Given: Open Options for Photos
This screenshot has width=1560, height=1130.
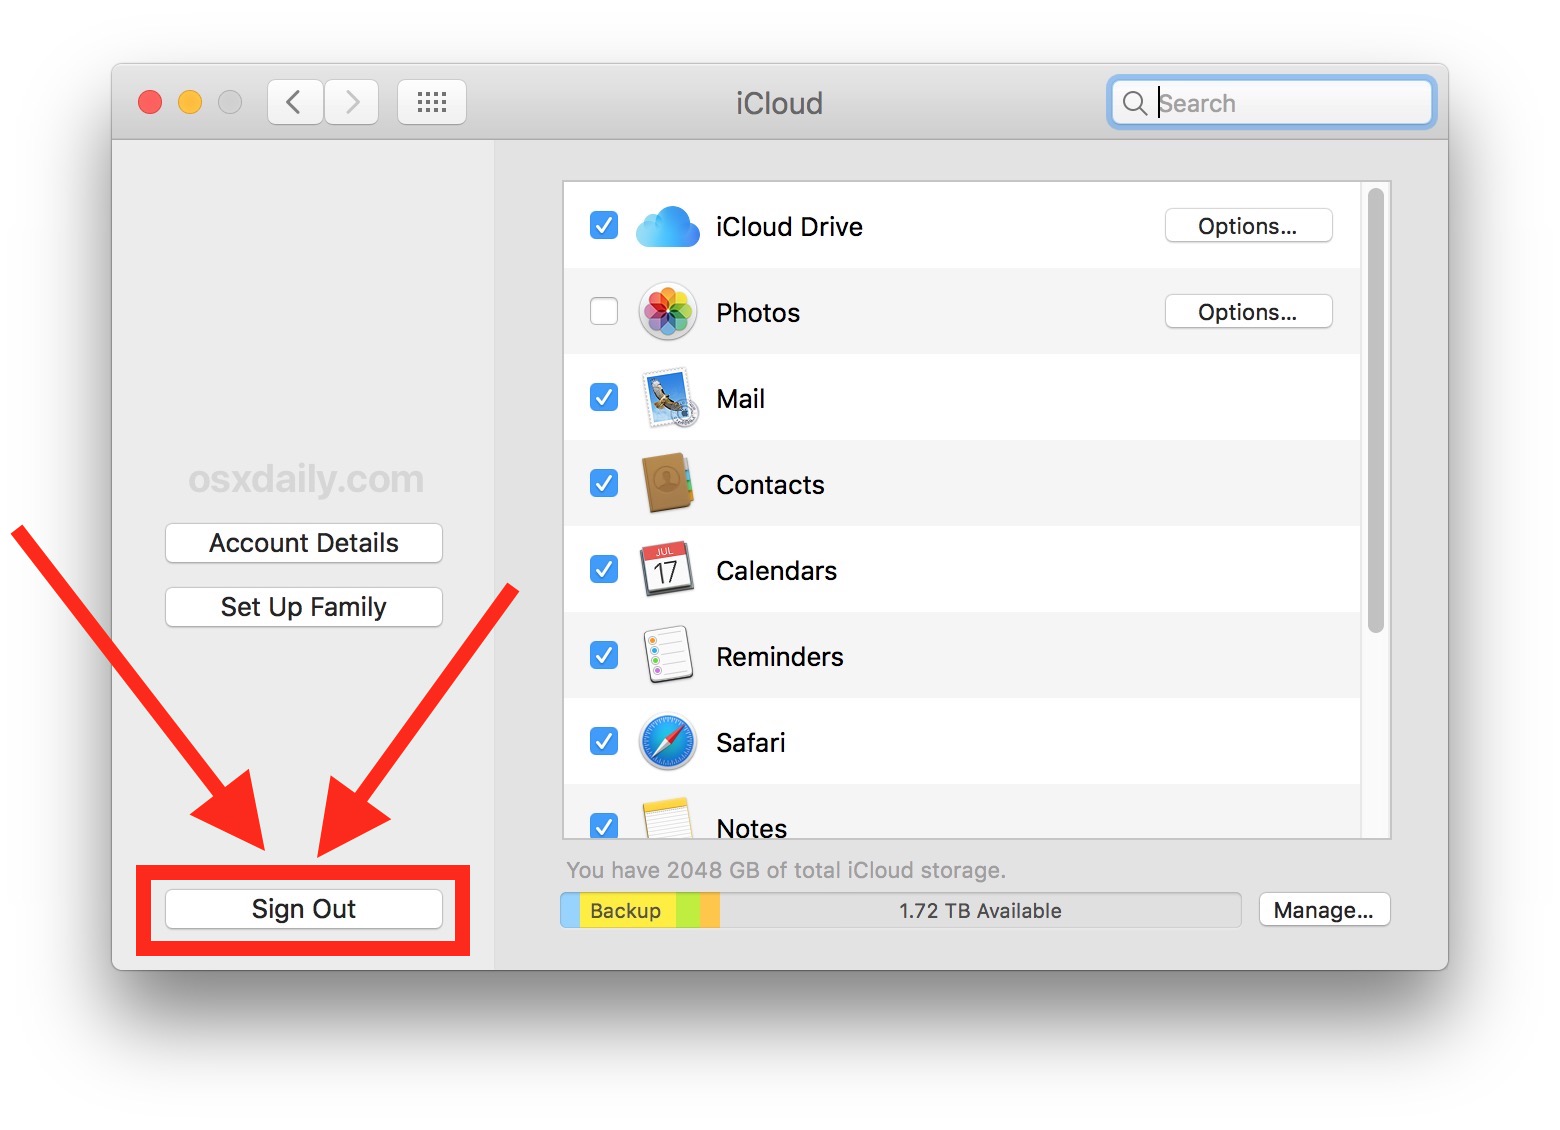Looking at the screenshot, I should 1247,312.
